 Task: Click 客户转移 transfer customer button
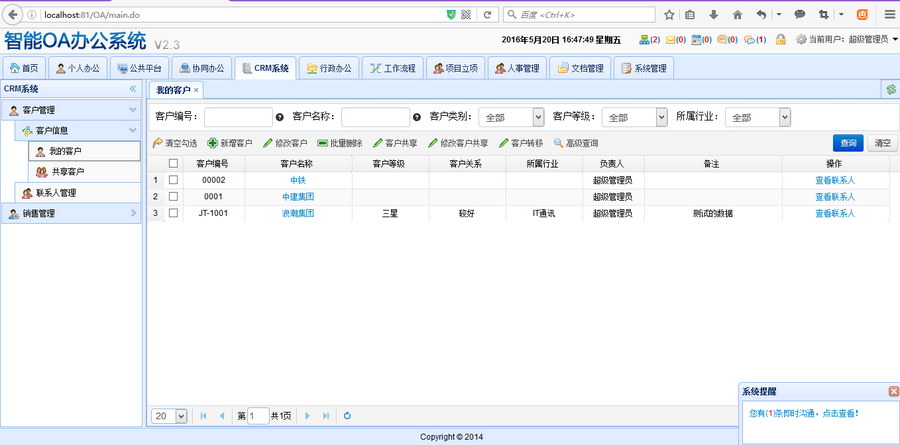pos(521,143)
